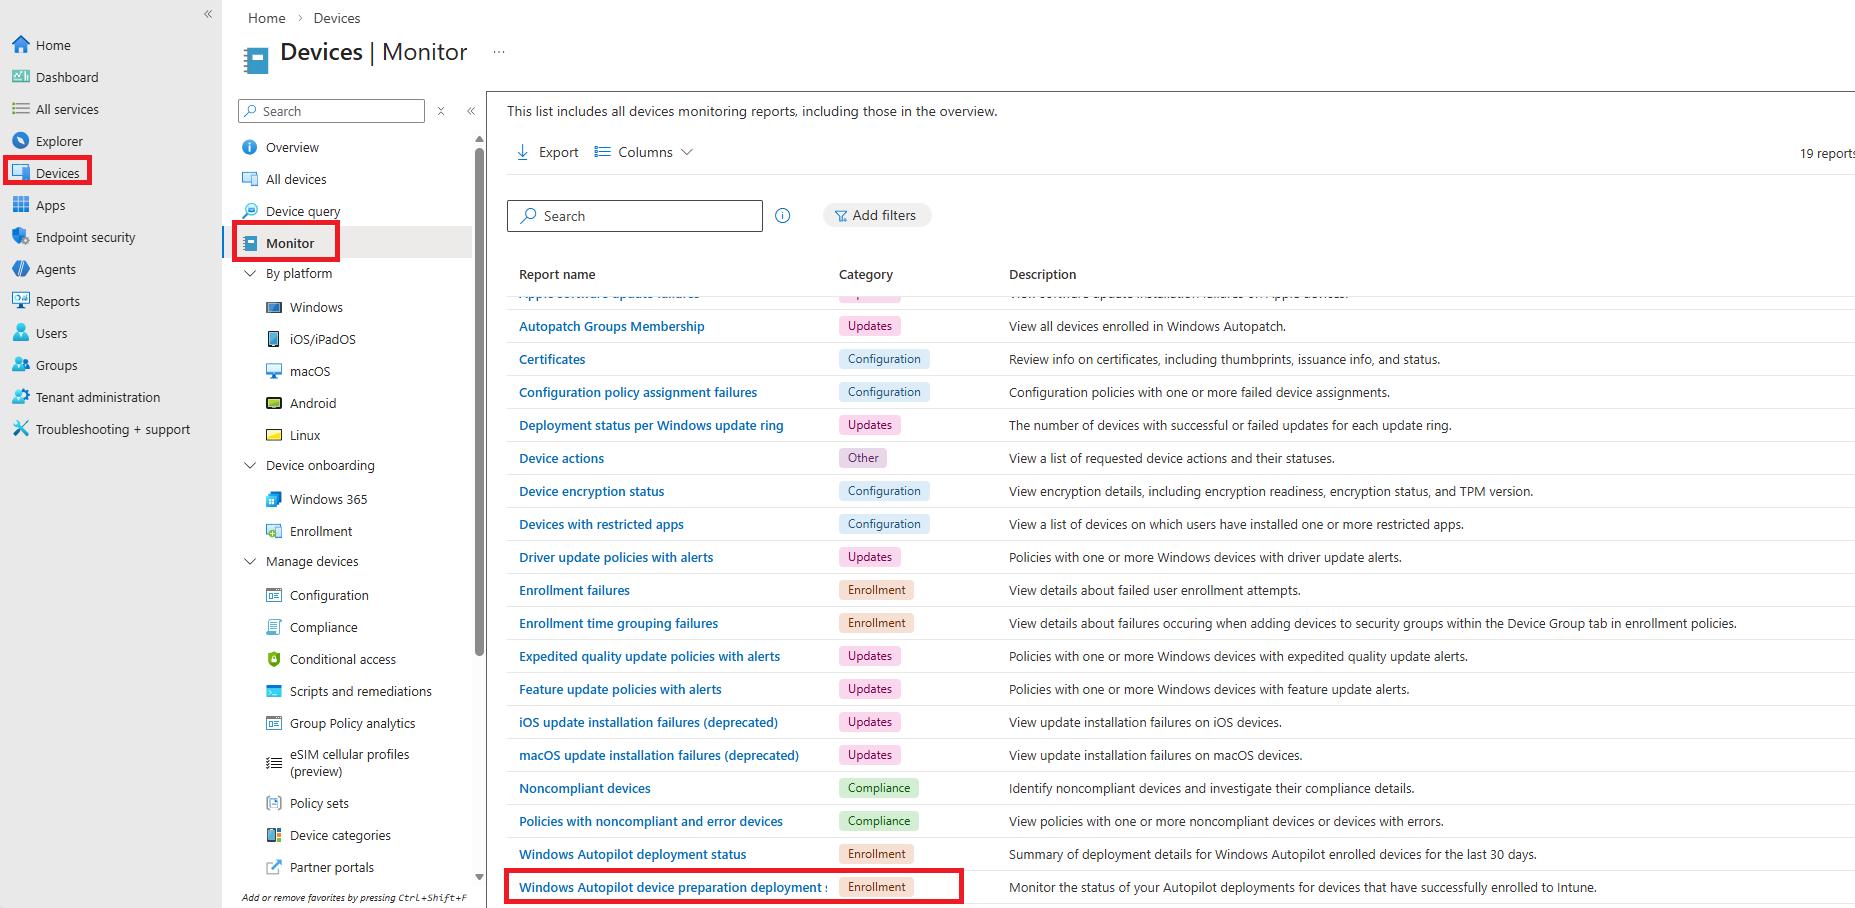Open Scripts and remediations menu item
Viewport: 1855px width, 908px height.
tap(361, 691)
